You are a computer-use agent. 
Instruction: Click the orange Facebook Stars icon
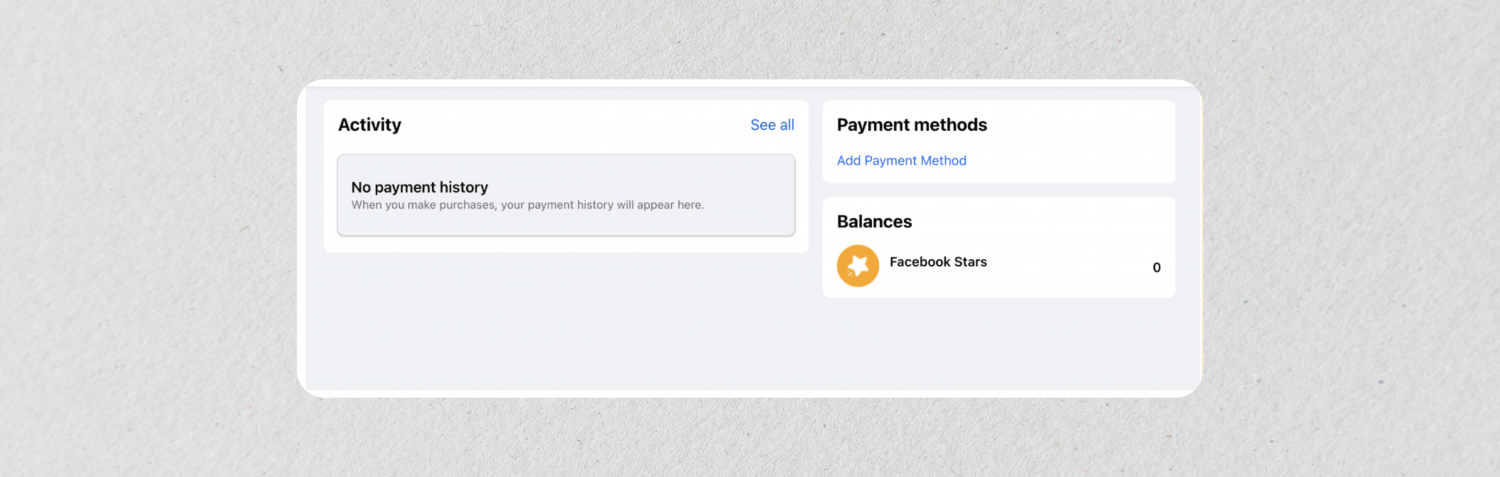tap(857, 266)
